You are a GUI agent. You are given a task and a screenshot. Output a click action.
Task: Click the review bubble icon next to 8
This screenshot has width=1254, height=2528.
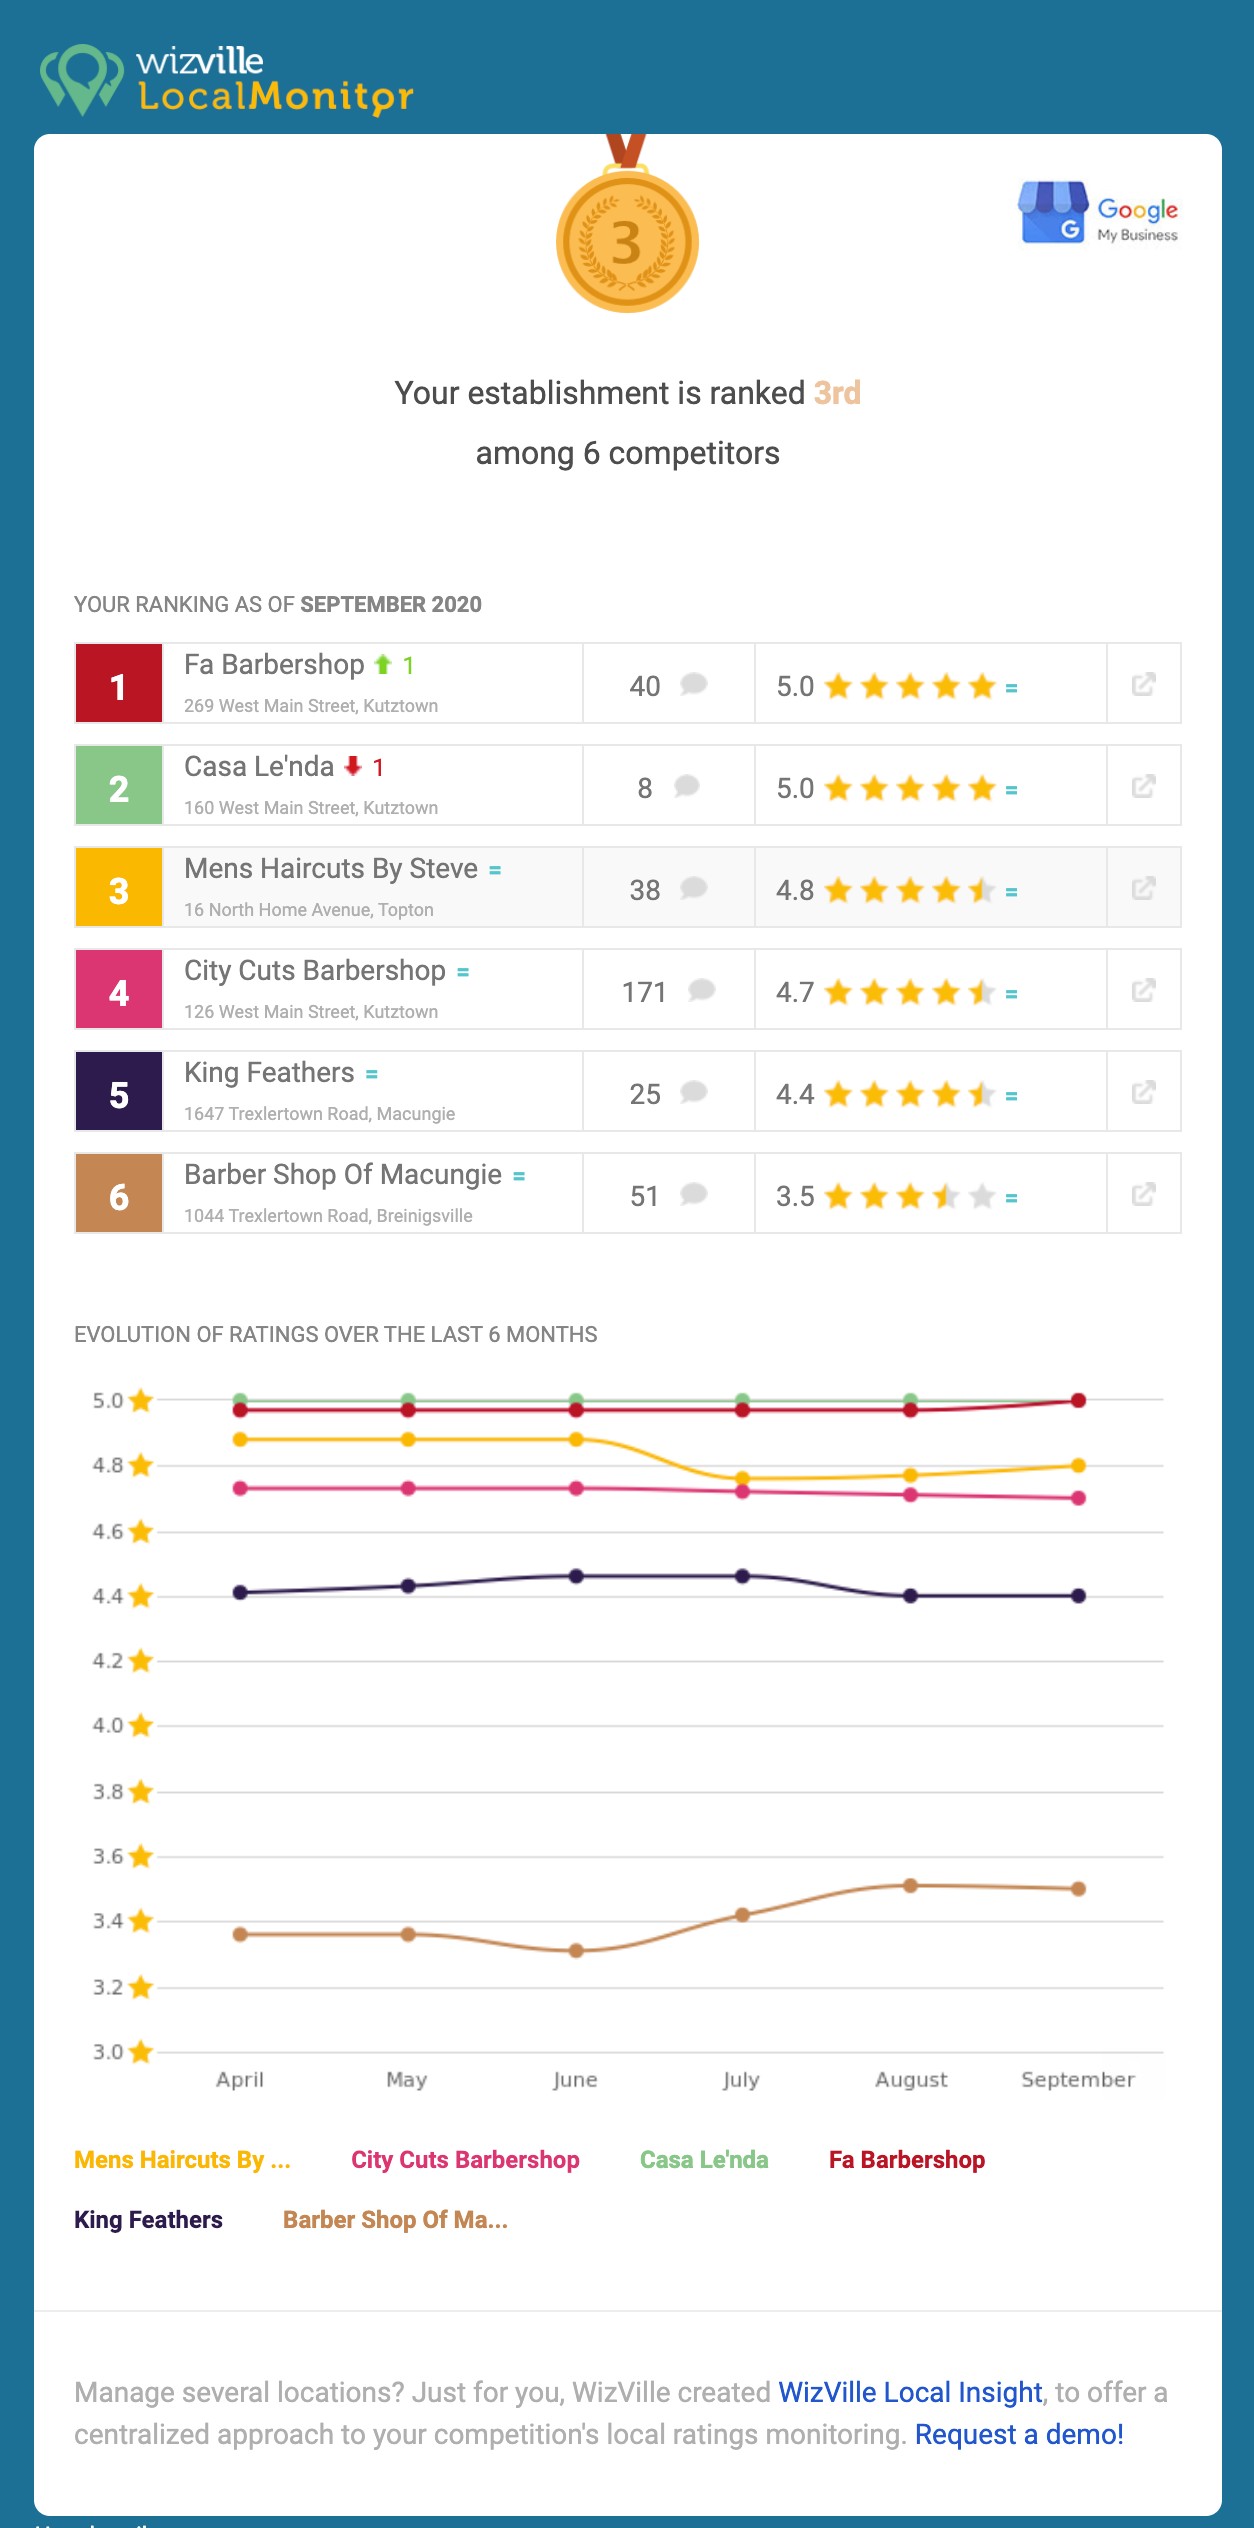pos(686,786)
